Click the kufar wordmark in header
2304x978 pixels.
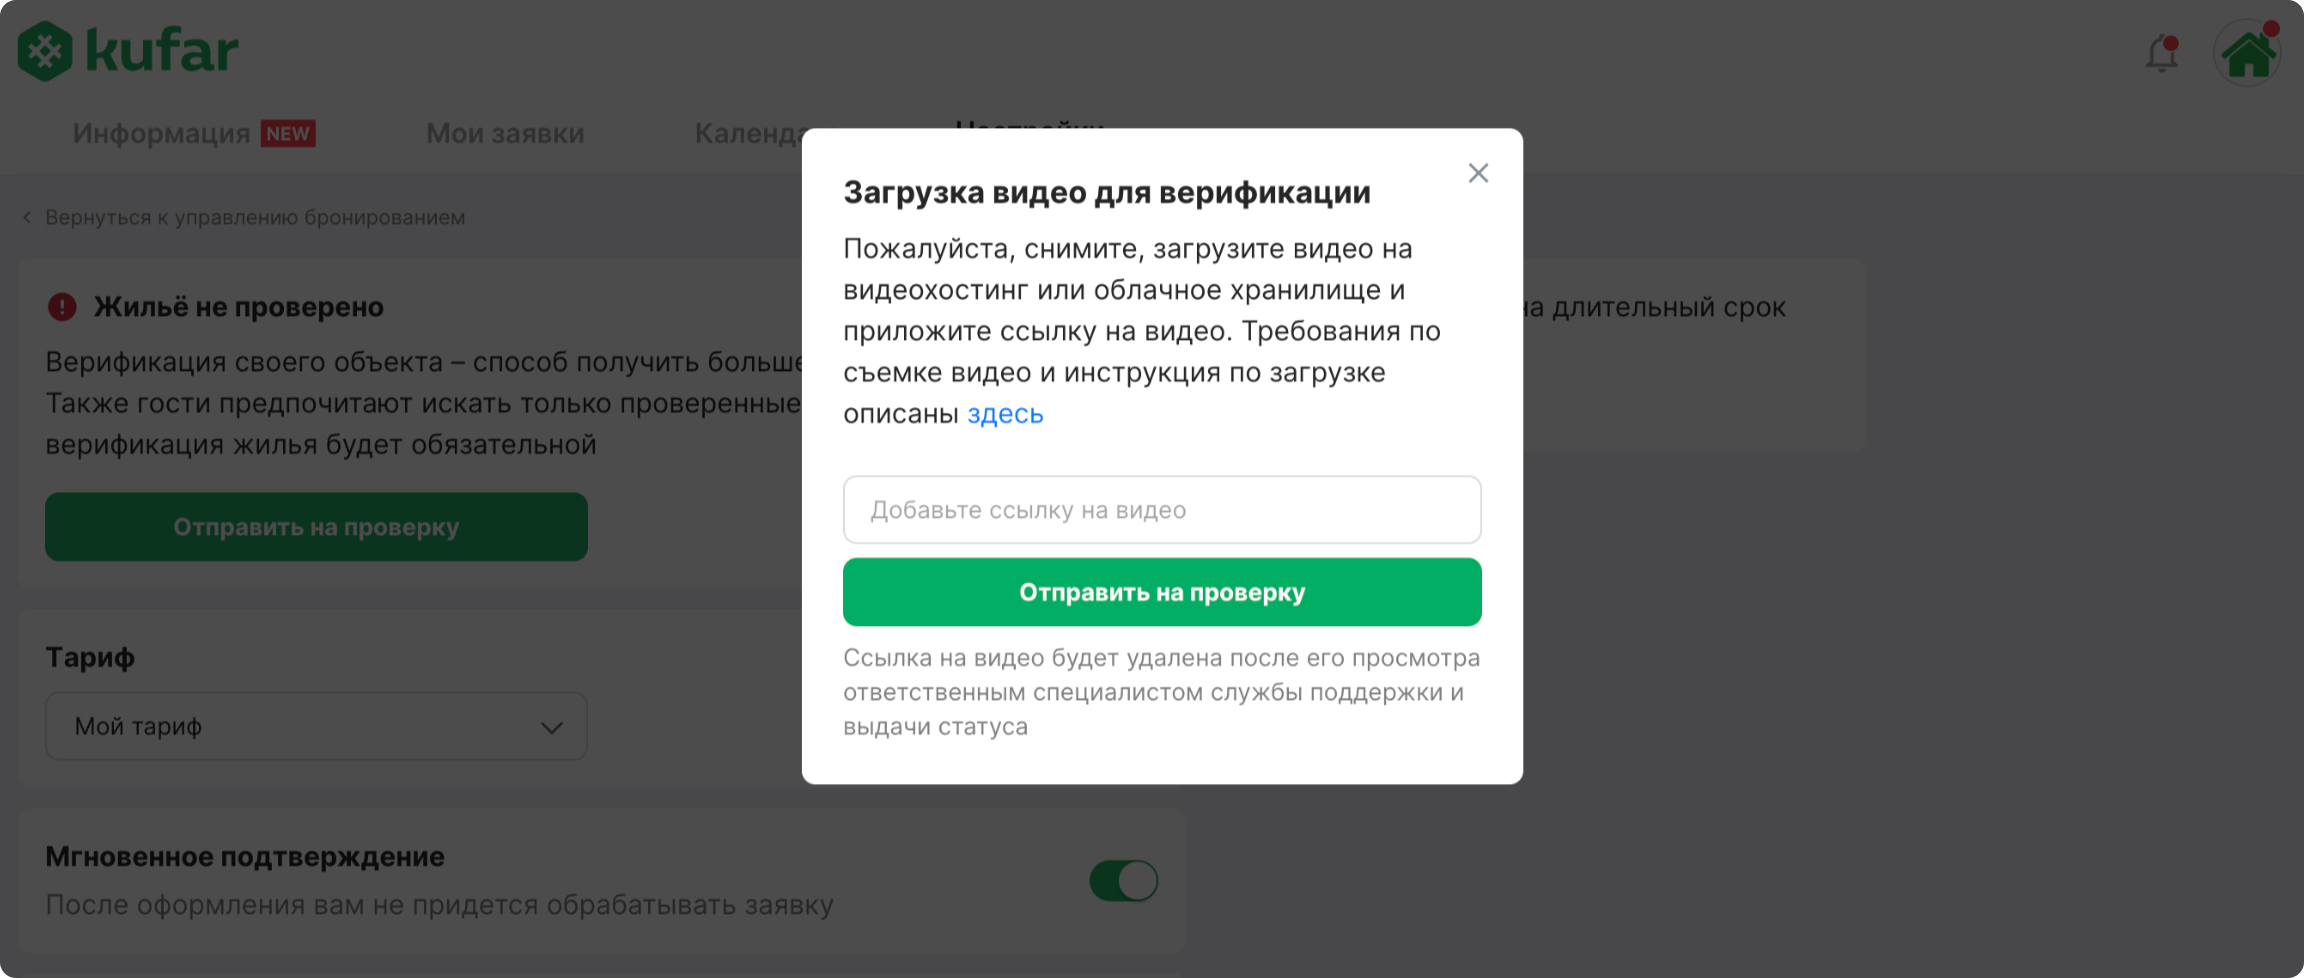(x=162, y=51)
